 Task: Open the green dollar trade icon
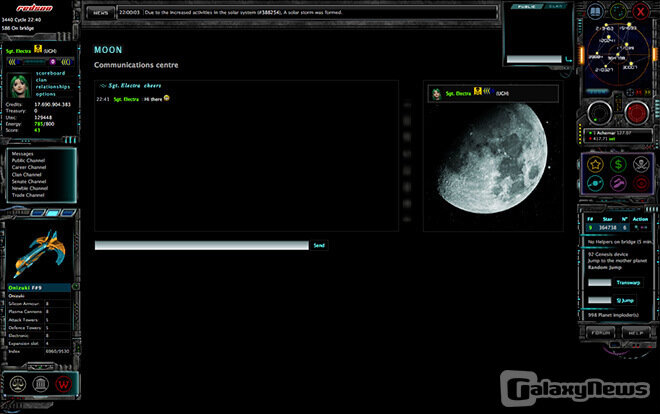[x=618, y=164]
